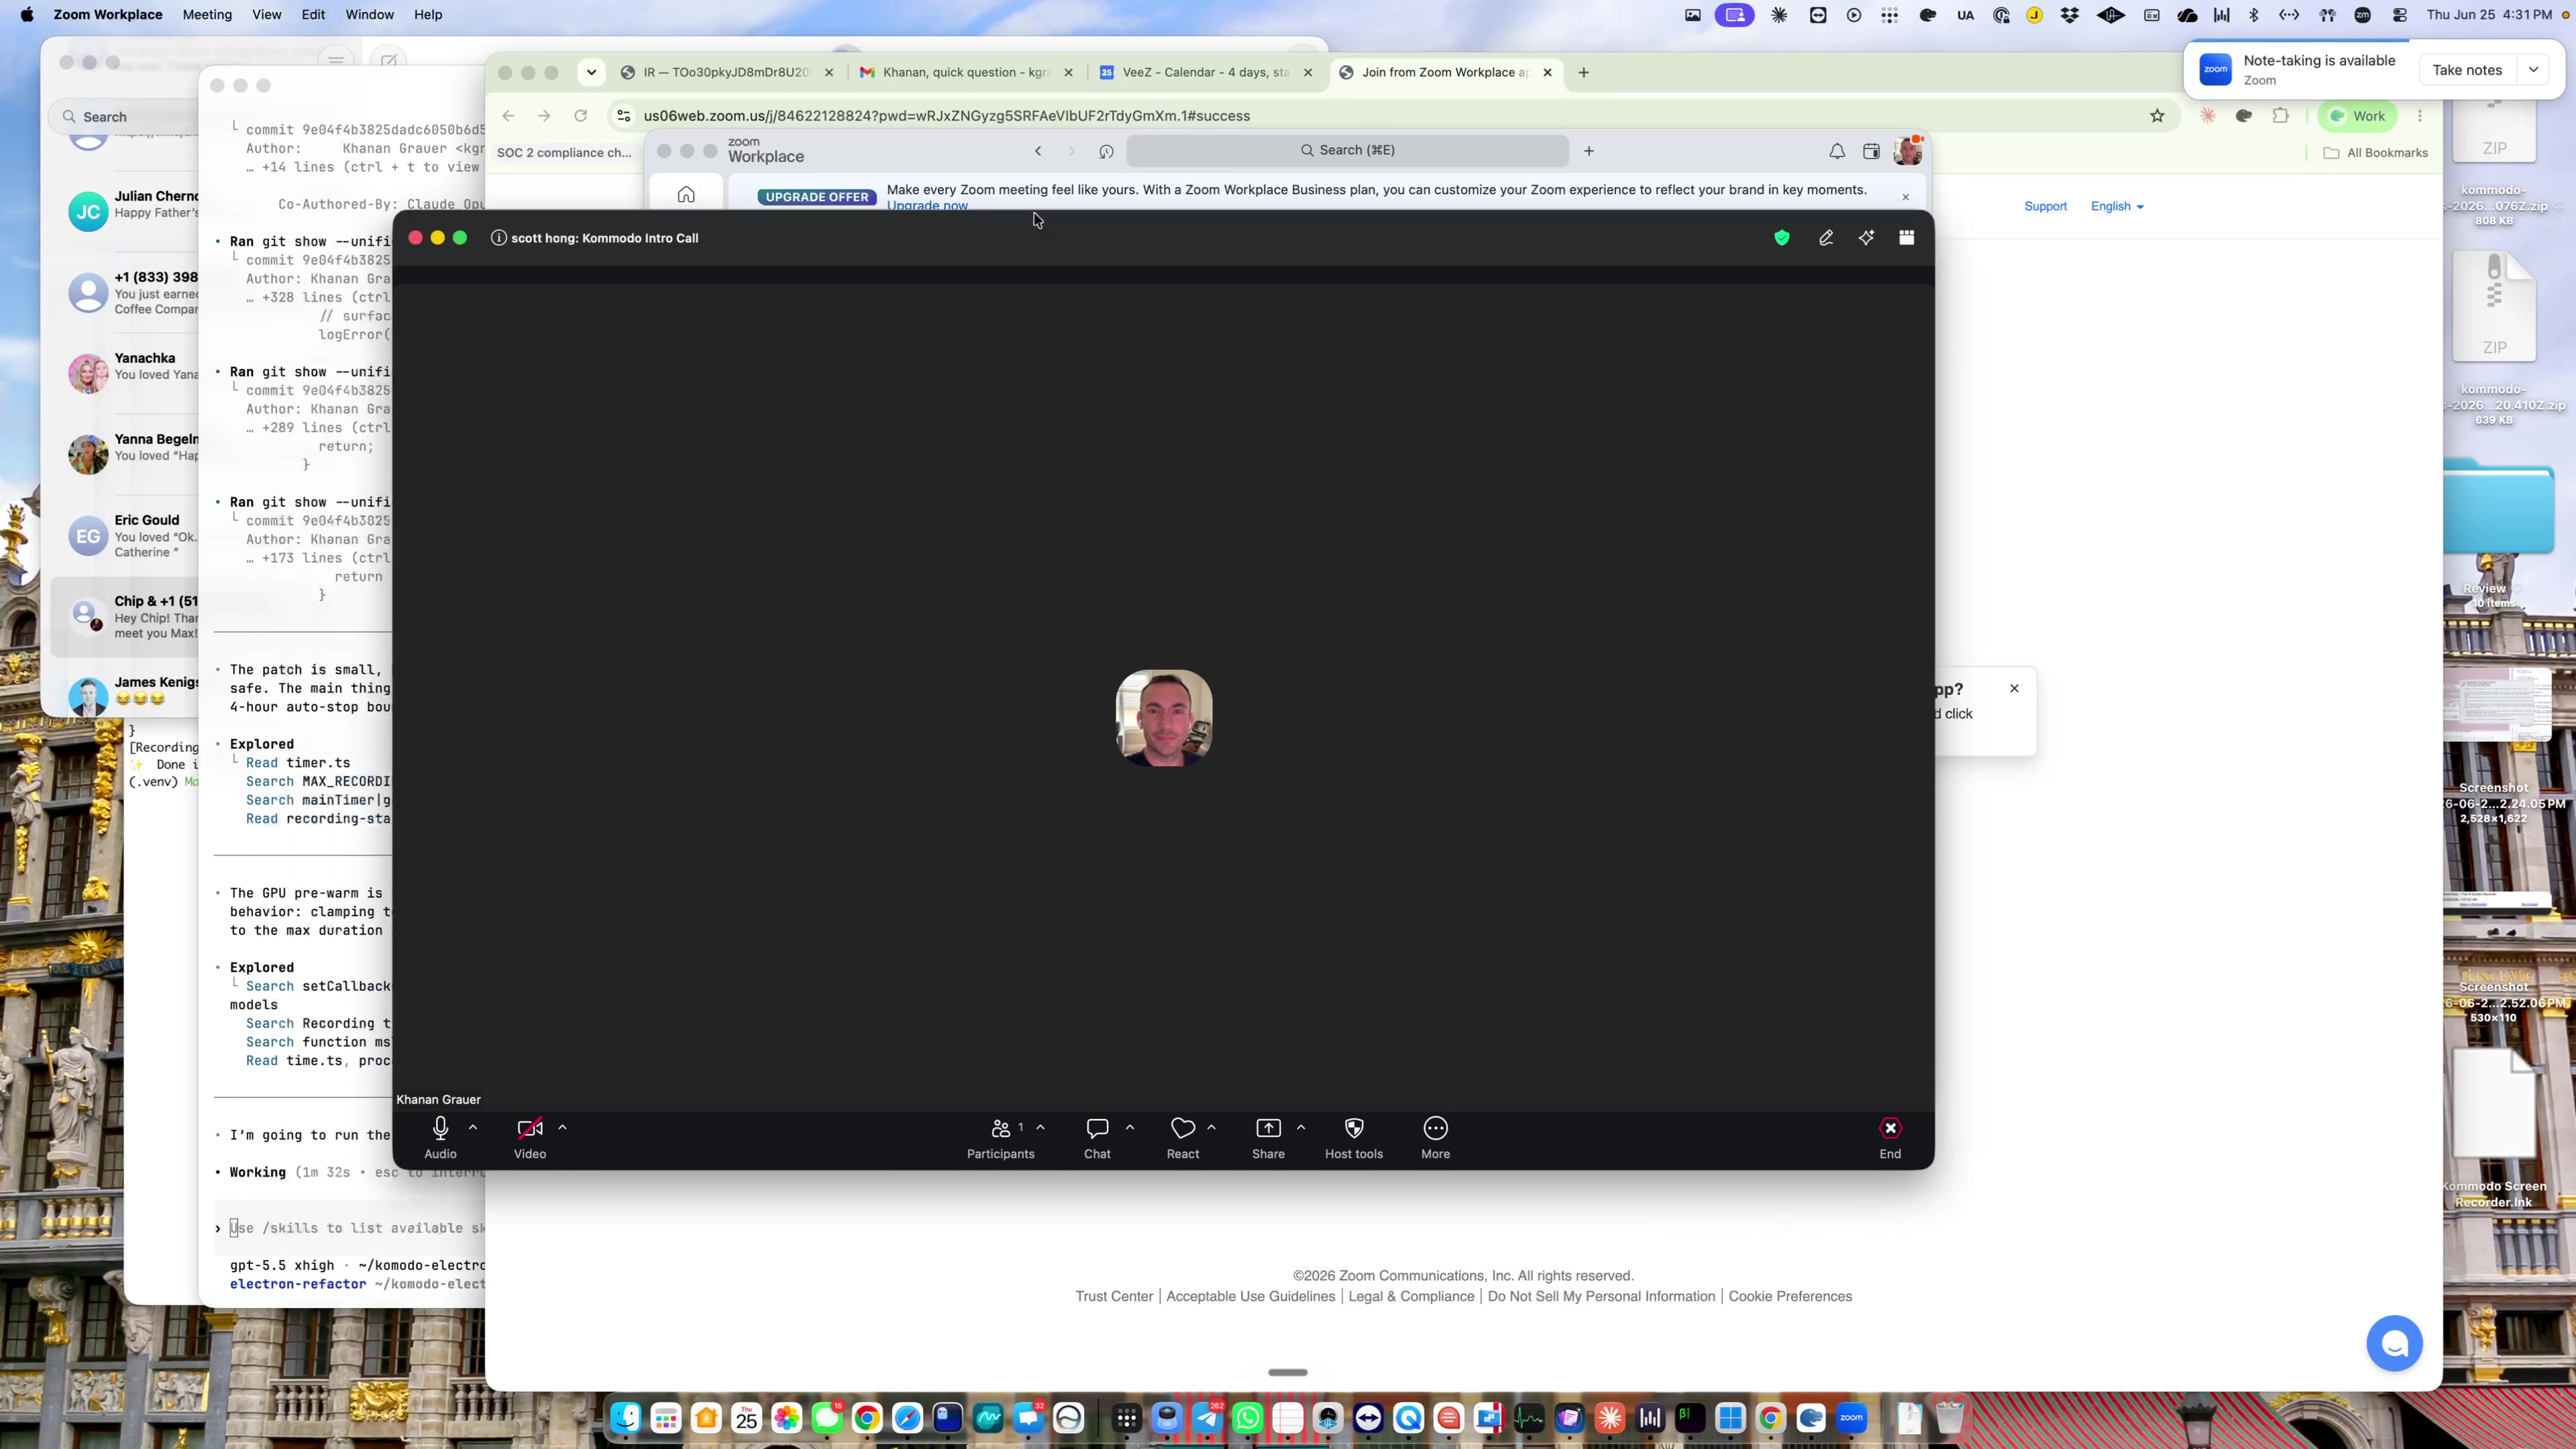Switch to VeeZ Calendar tab

coord(1206,72)
